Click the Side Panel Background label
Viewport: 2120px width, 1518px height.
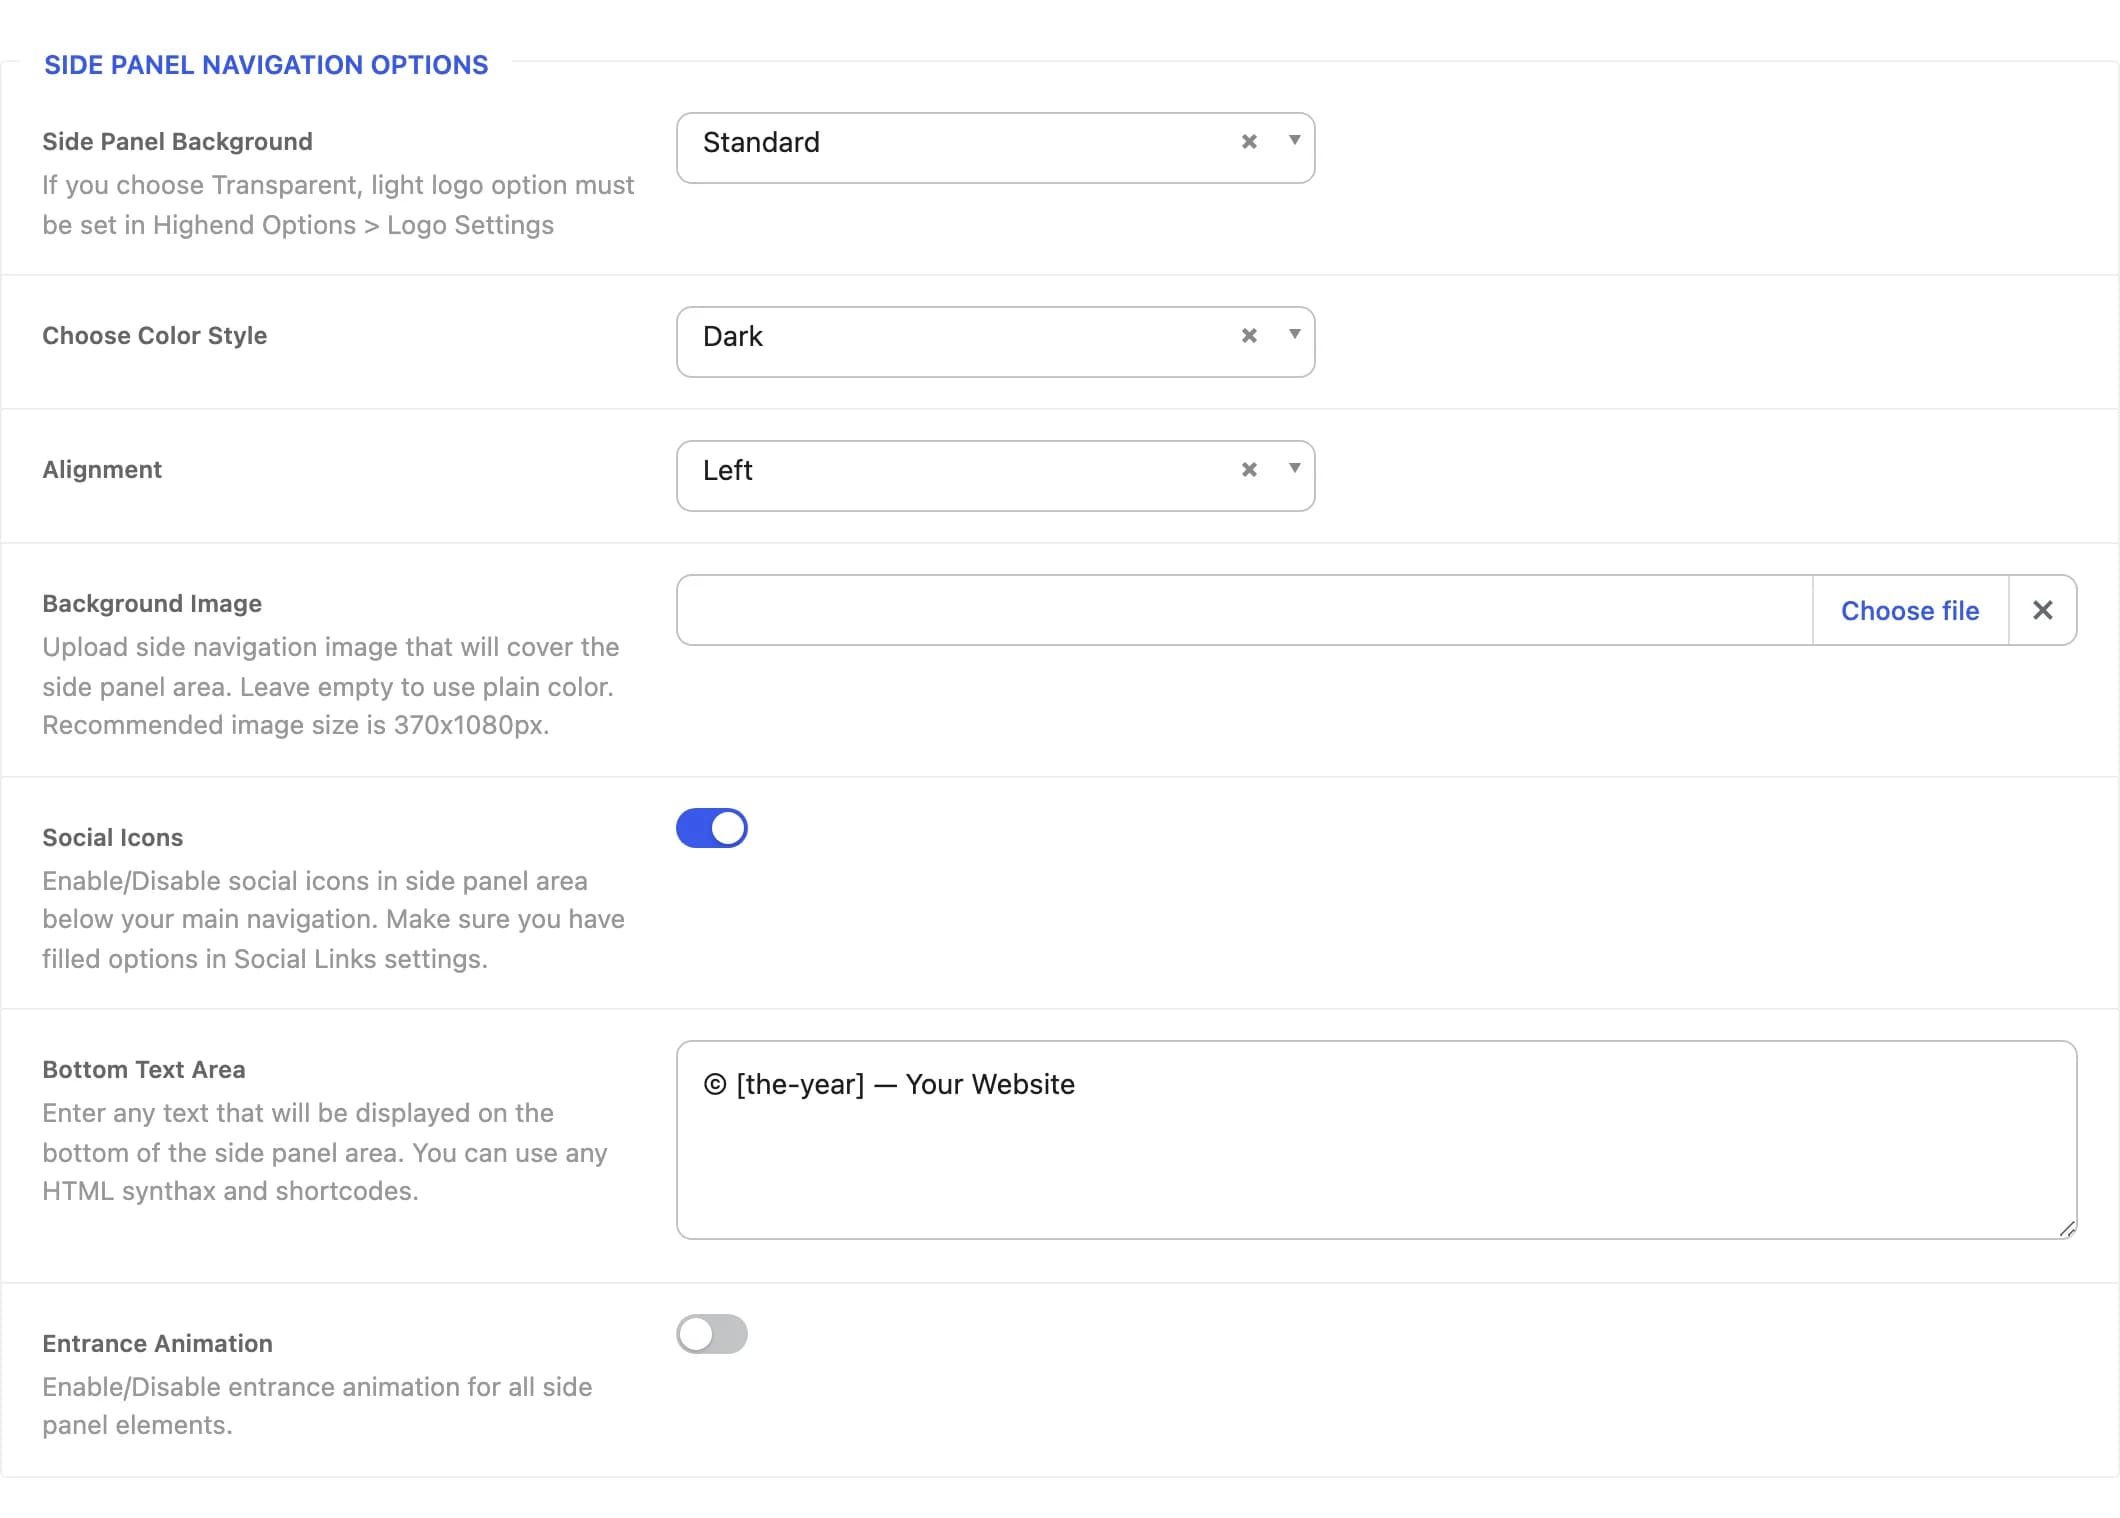[177, 142]
